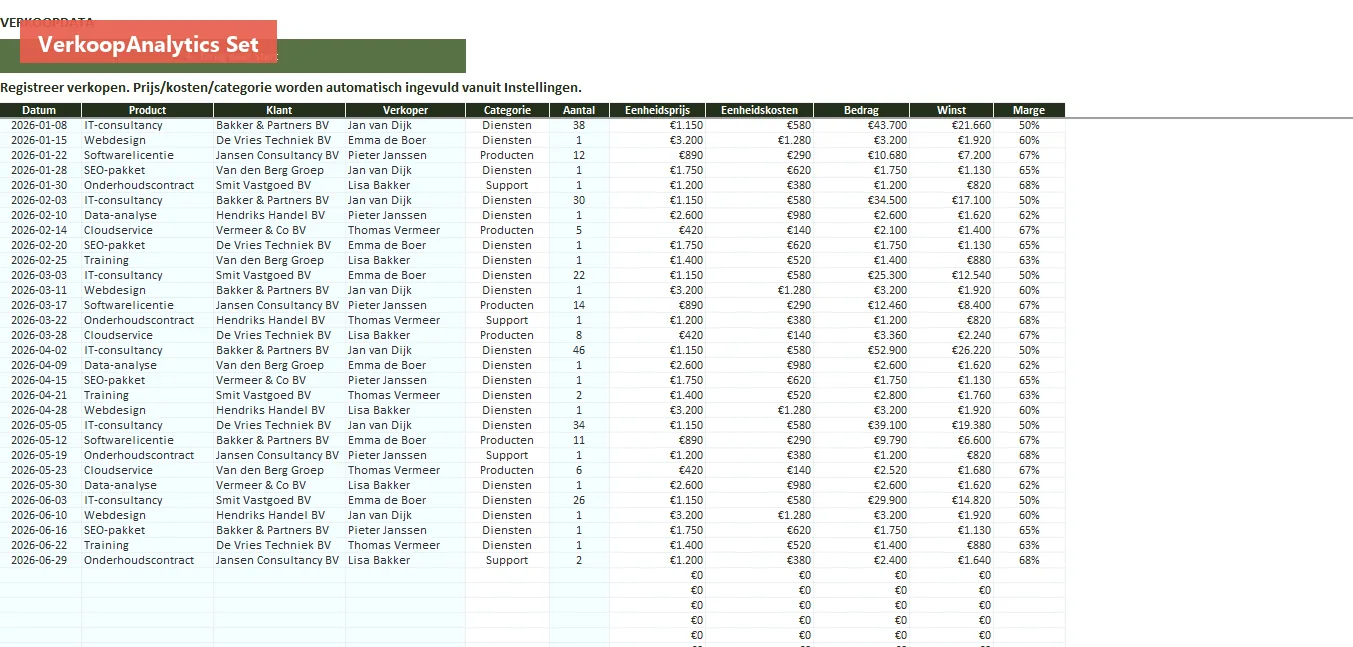Click the 'Registreer verkopen' instruction text
This screenshot has width=1353, height=647.
click(x=291, y=88)
